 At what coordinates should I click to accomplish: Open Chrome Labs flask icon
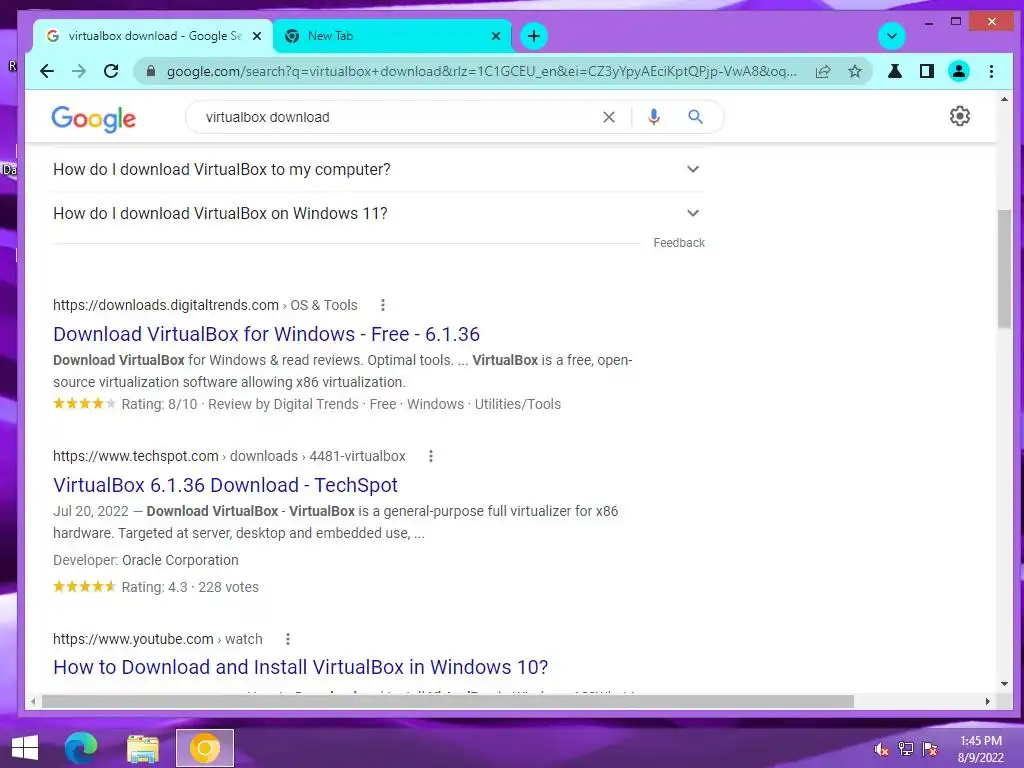[x=895, y=71]
